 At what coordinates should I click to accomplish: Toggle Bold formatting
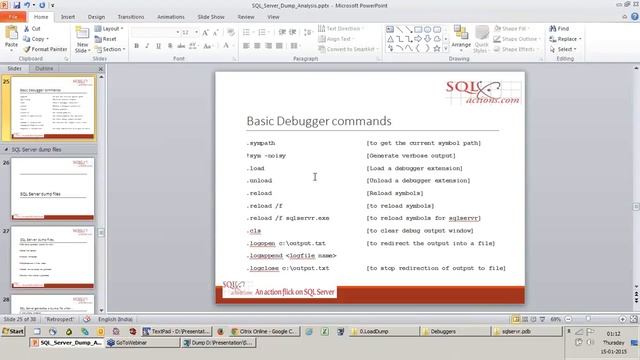137,46
